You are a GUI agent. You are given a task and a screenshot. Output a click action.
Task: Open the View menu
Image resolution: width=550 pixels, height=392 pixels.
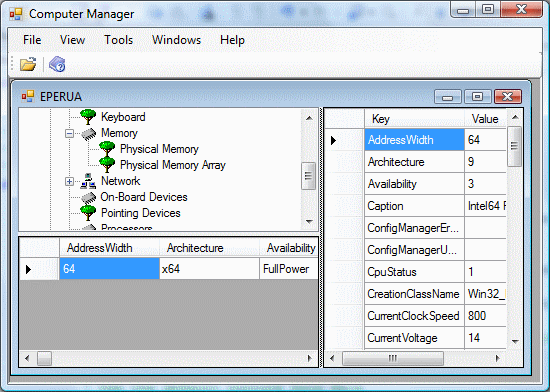coord(72,40)
